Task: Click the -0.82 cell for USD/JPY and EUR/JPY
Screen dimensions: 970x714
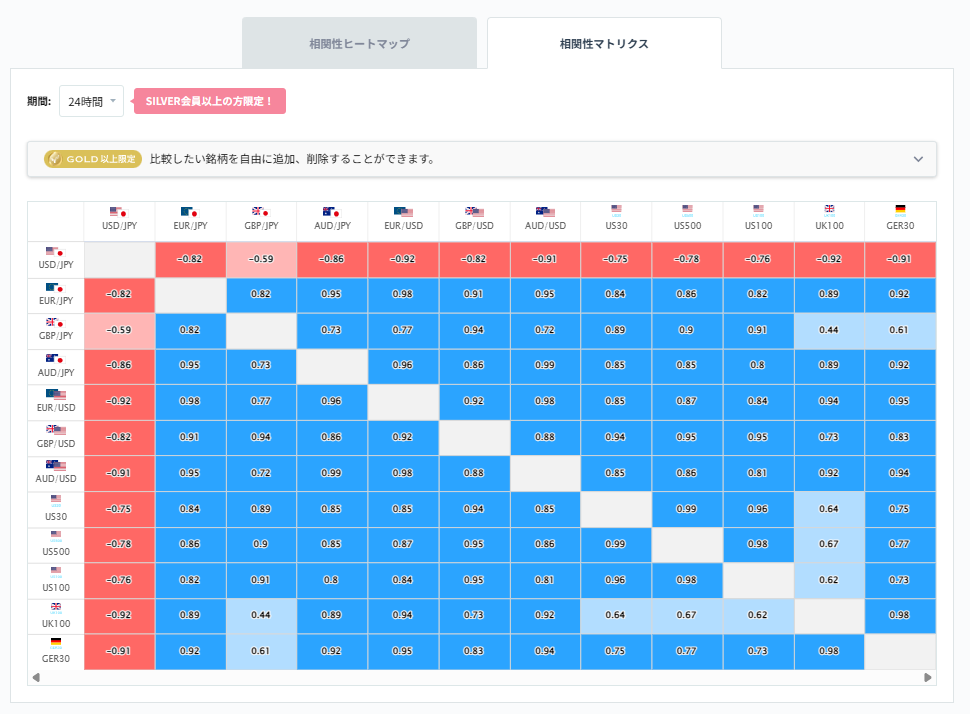Action: coord(190,259)
